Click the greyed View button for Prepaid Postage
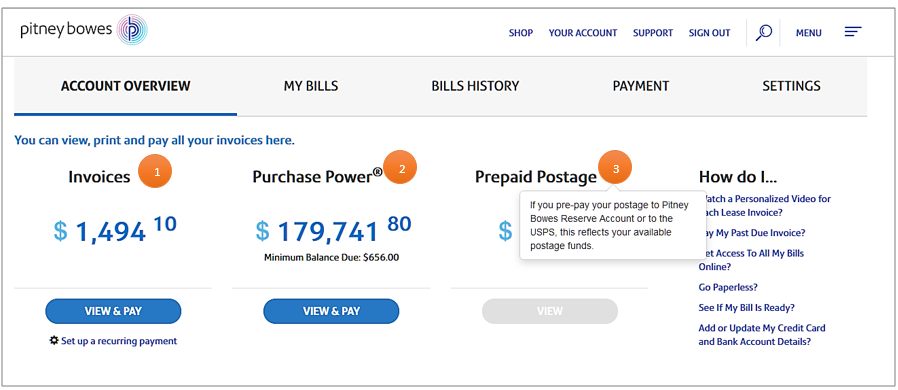Screen dimensions: 898x390 pyautogui.click(x=550, y=311)
